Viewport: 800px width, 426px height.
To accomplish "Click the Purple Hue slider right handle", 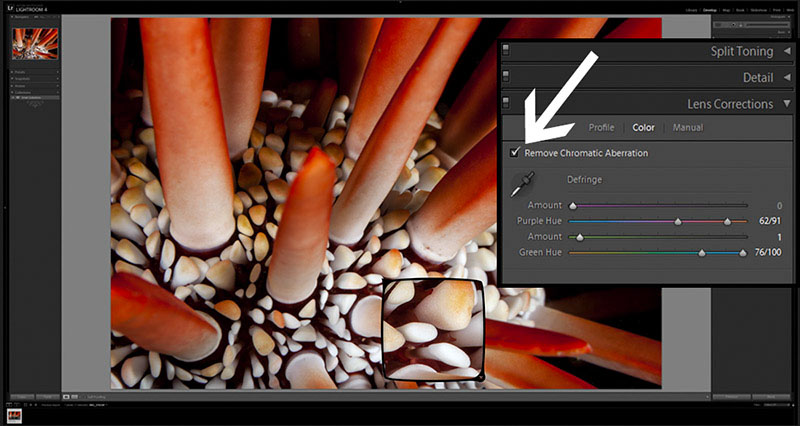I will coord(727,221).
